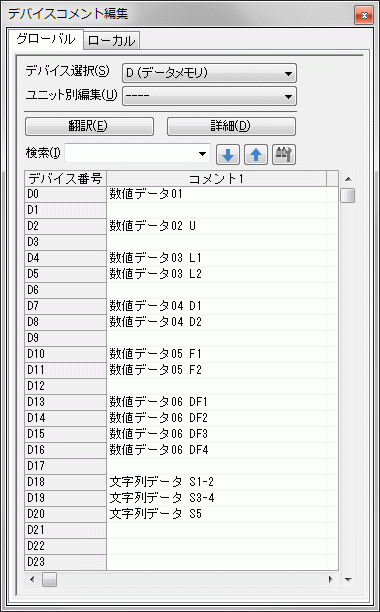Select comment cell 数値データ06 DF3
This screenshot has width=380, height=612.
[217, 434]
